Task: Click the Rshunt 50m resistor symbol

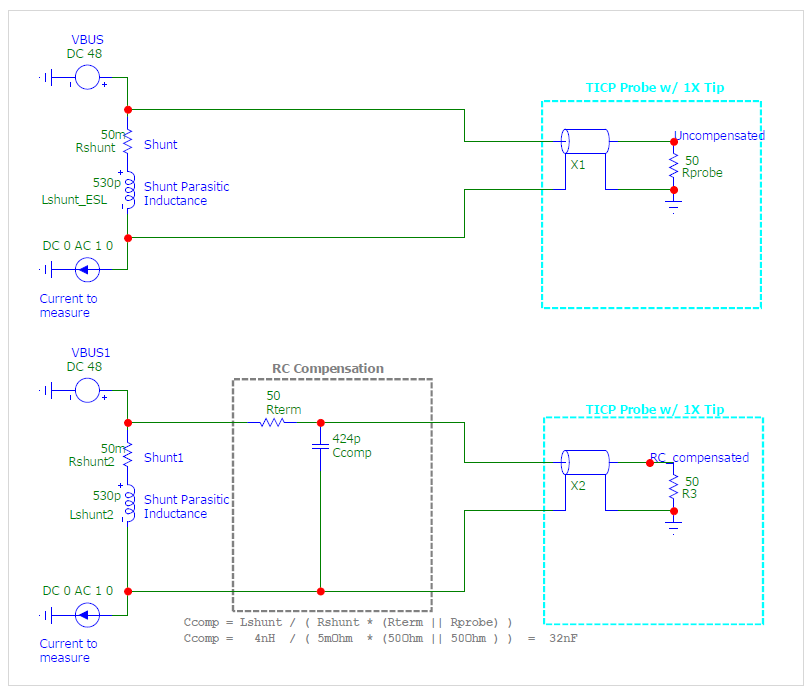Action: tap(128, 141)
